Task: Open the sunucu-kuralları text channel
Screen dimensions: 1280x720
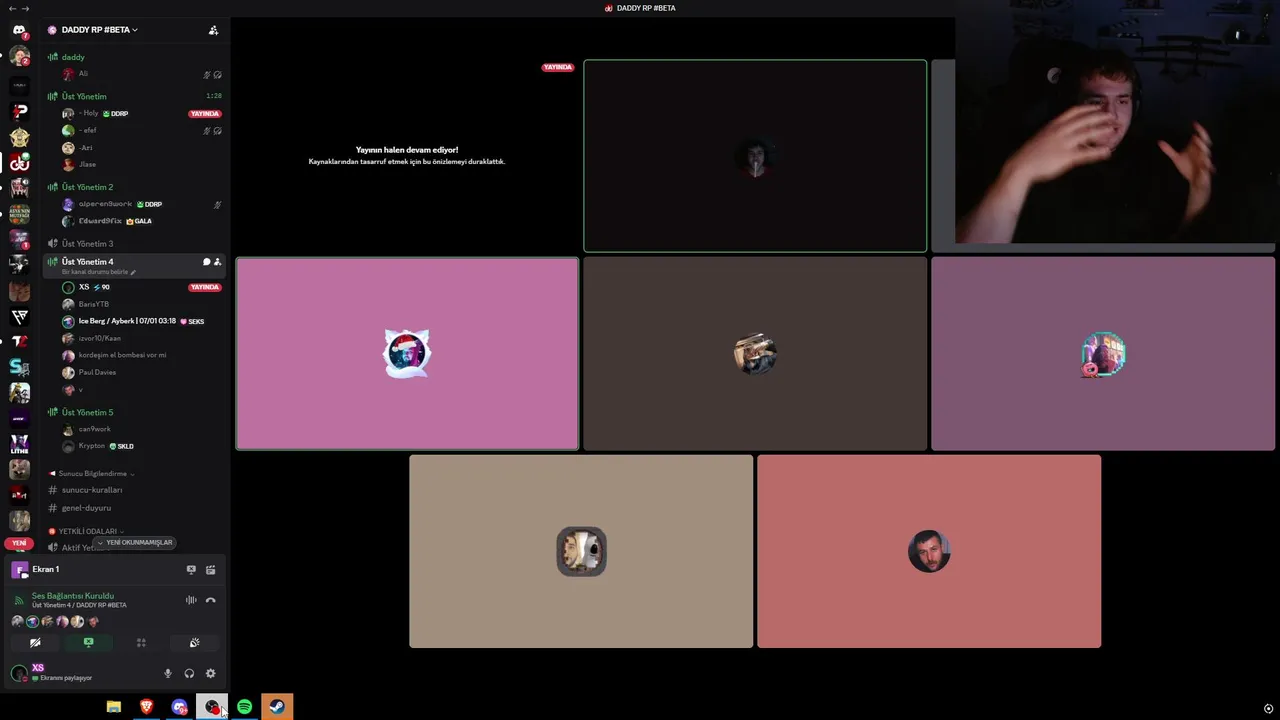Action: (92, 490)
